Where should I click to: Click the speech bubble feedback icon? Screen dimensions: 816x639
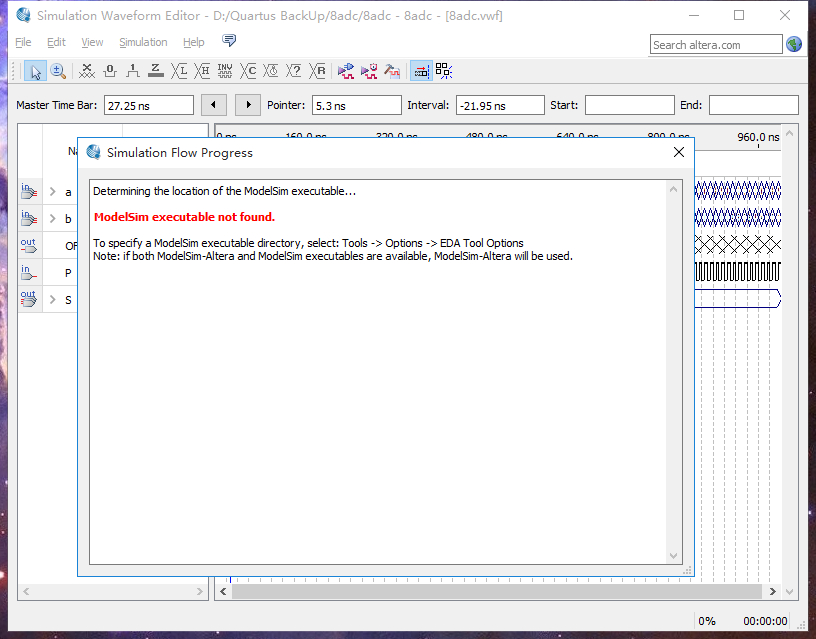point(229,40)
